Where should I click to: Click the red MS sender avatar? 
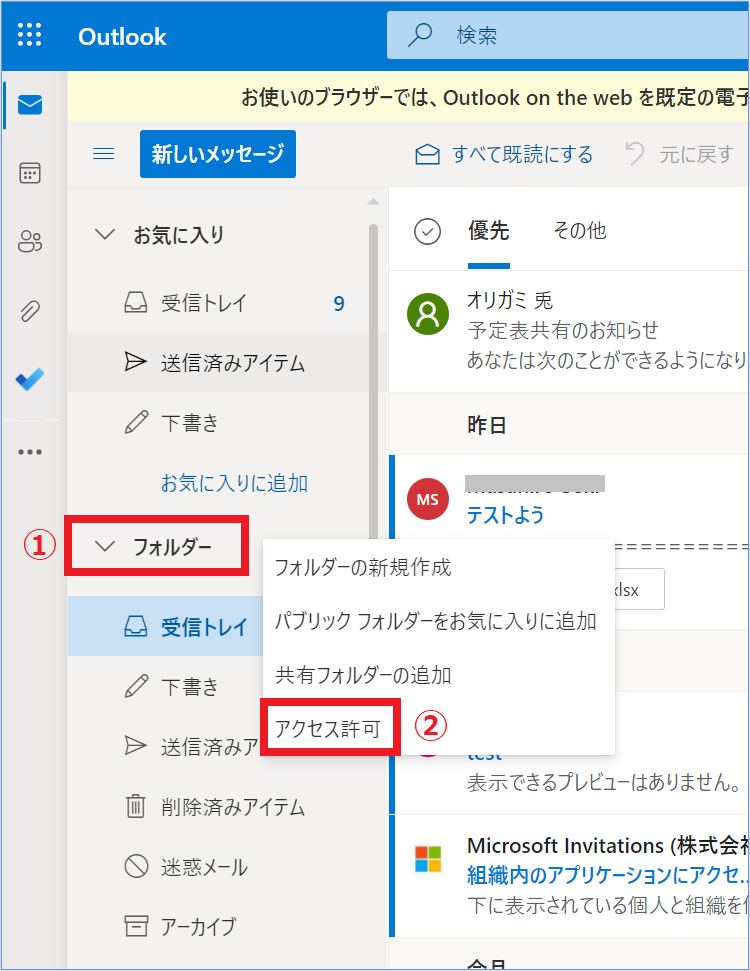coord(428,499)
